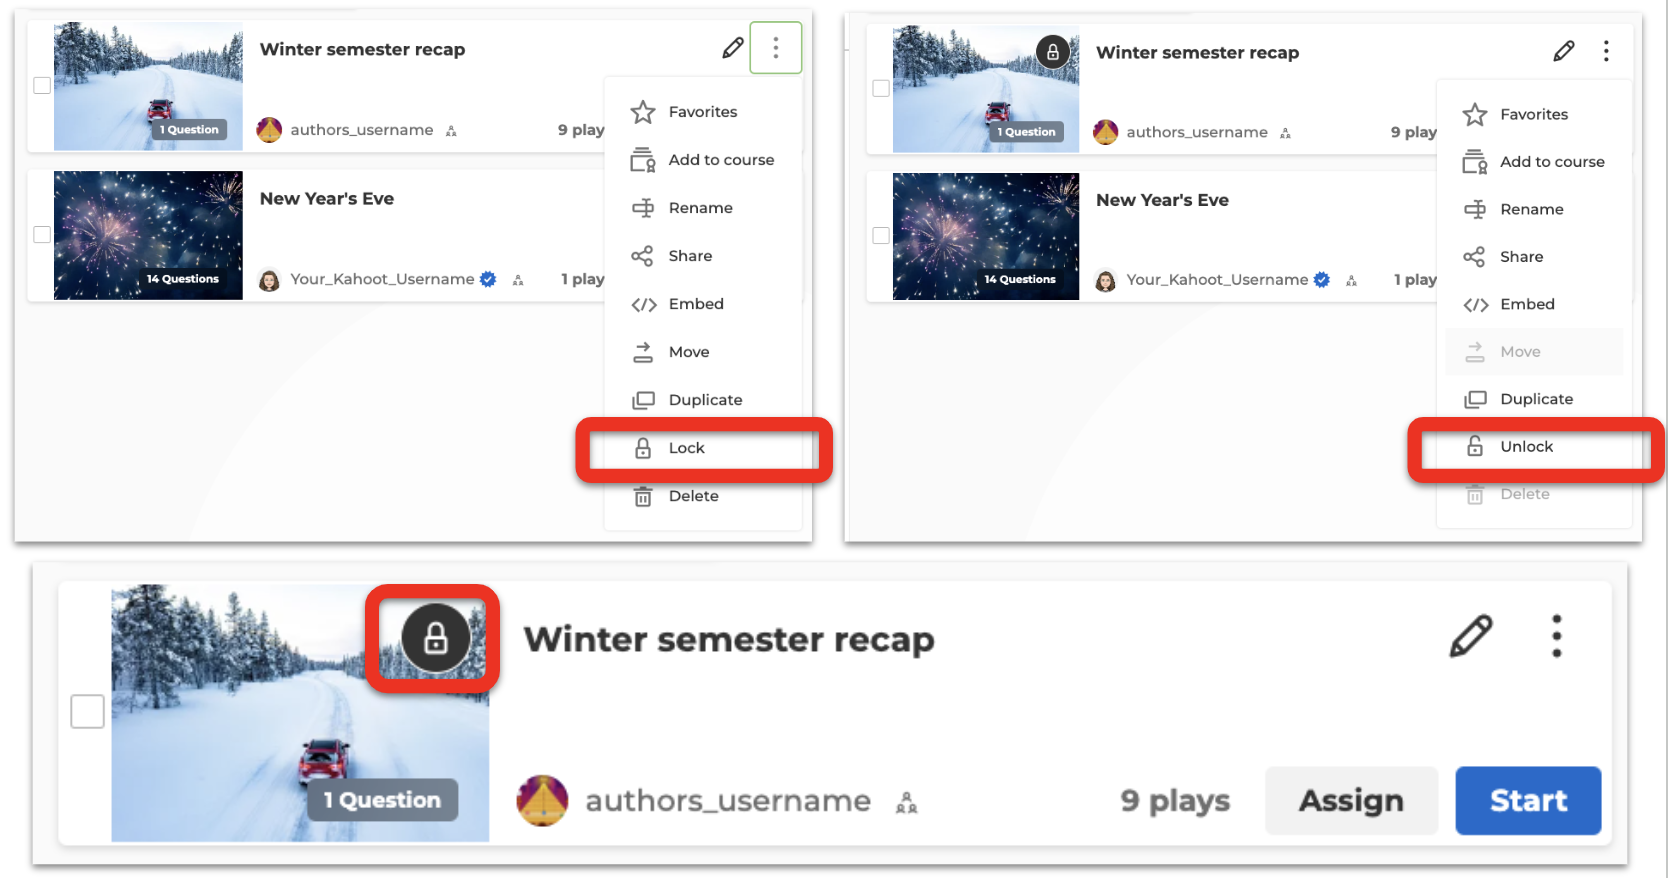Click the pencil edit icon in the bottom panel
This screenshot has height=878, width=1668.
point(1471,636)
